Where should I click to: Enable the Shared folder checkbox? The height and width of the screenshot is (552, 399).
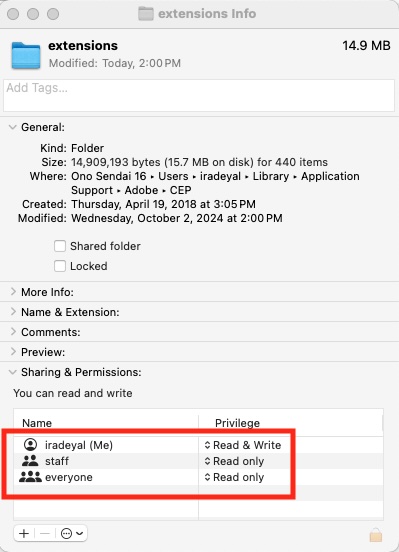60,246
